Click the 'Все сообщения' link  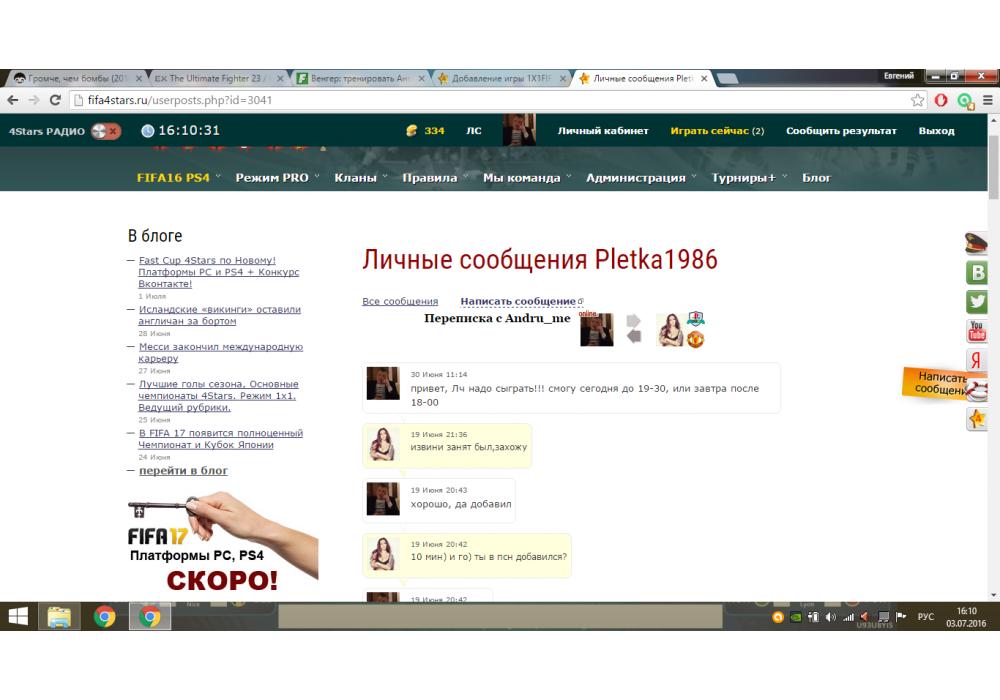coord(400,301)
